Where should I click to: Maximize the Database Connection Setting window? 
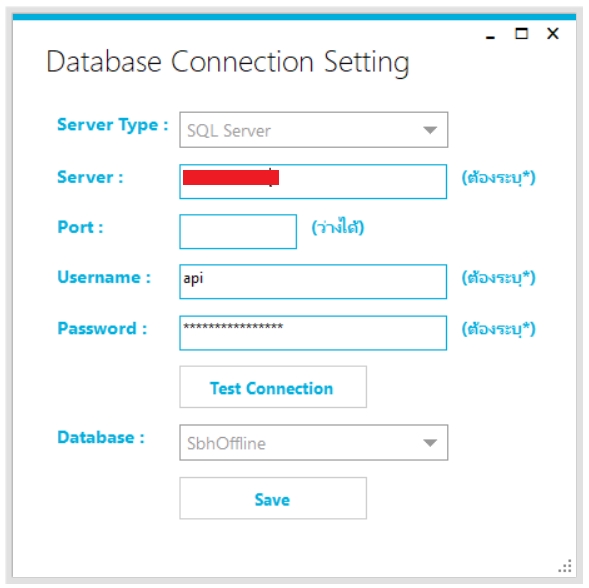521,34
